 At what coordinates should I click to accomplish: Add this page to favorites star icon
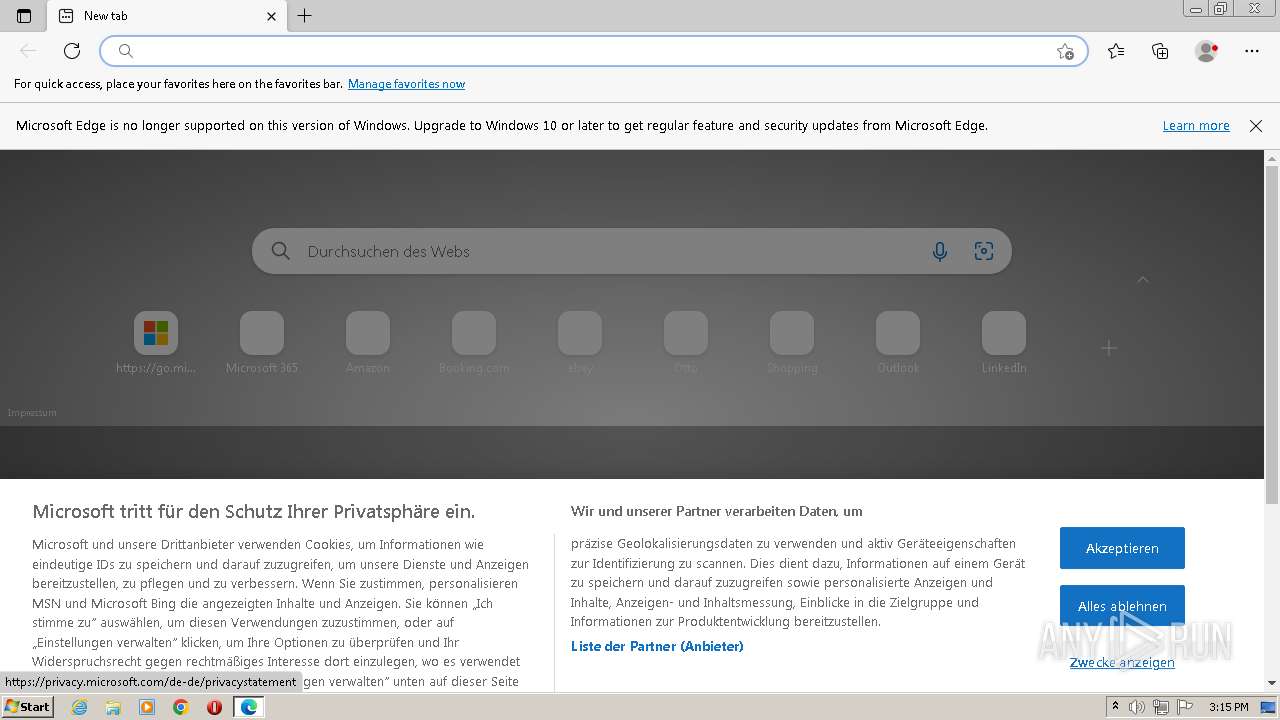[x=1065, y=51]
